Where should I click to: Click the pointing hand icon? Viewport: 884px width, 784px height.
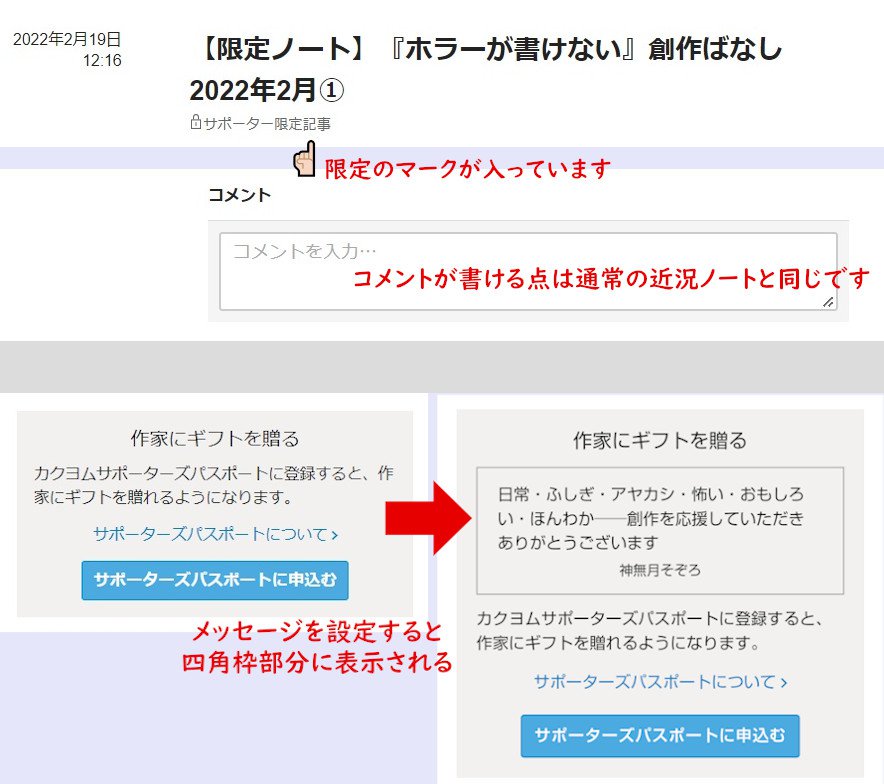[x=305, y=160]
